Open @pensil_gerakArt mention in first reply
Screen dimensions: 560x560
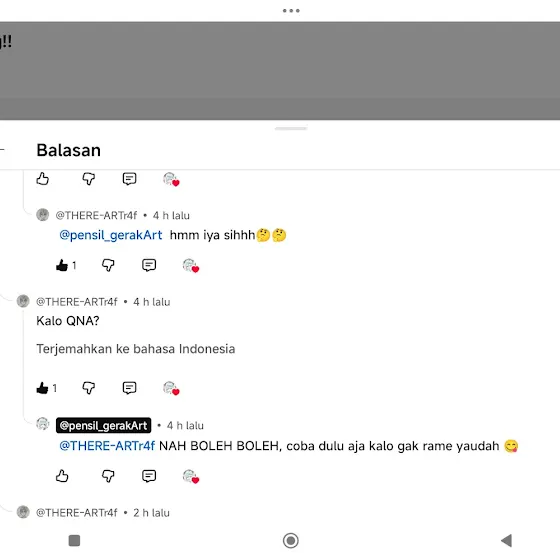pyautogui.click(x=111, y=235)
